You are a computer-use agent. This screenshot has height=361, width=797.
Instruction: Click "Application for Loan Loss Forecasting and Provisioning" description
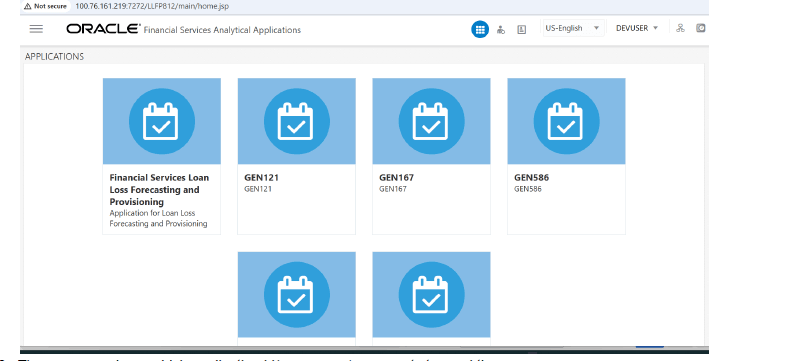159,218
